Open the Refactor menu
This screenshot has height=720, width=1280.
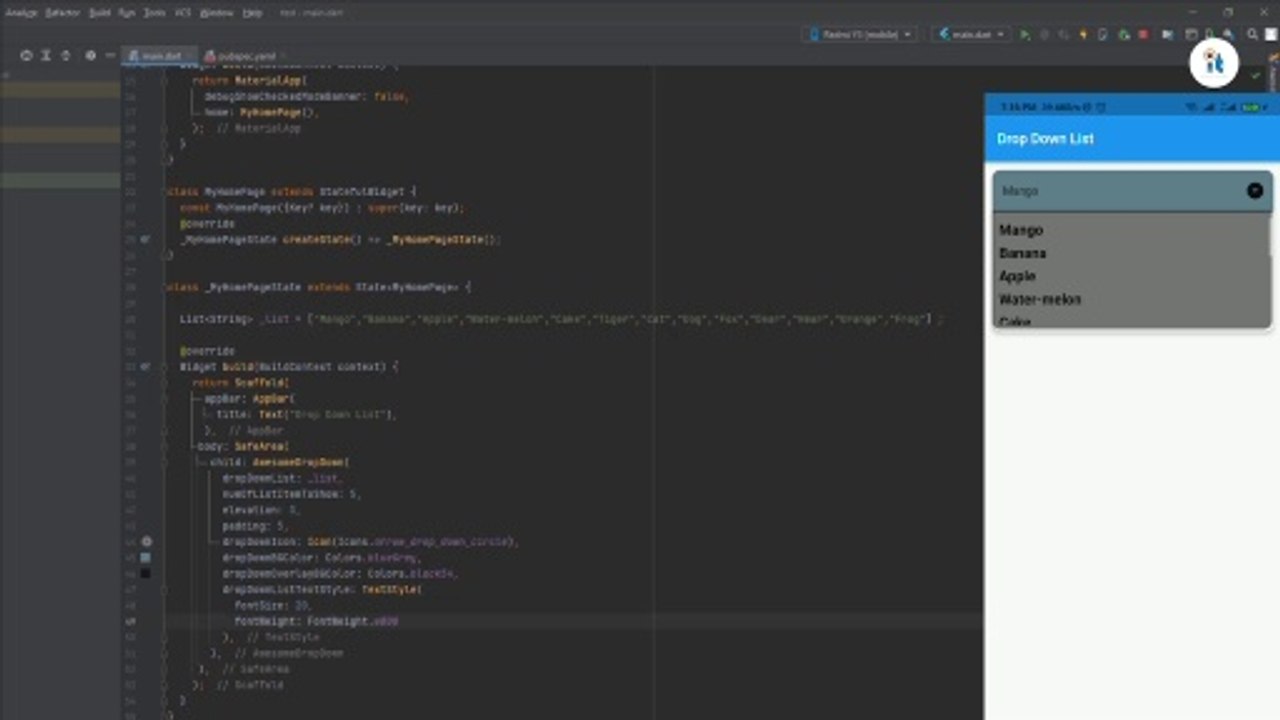(x=62, y=13)
